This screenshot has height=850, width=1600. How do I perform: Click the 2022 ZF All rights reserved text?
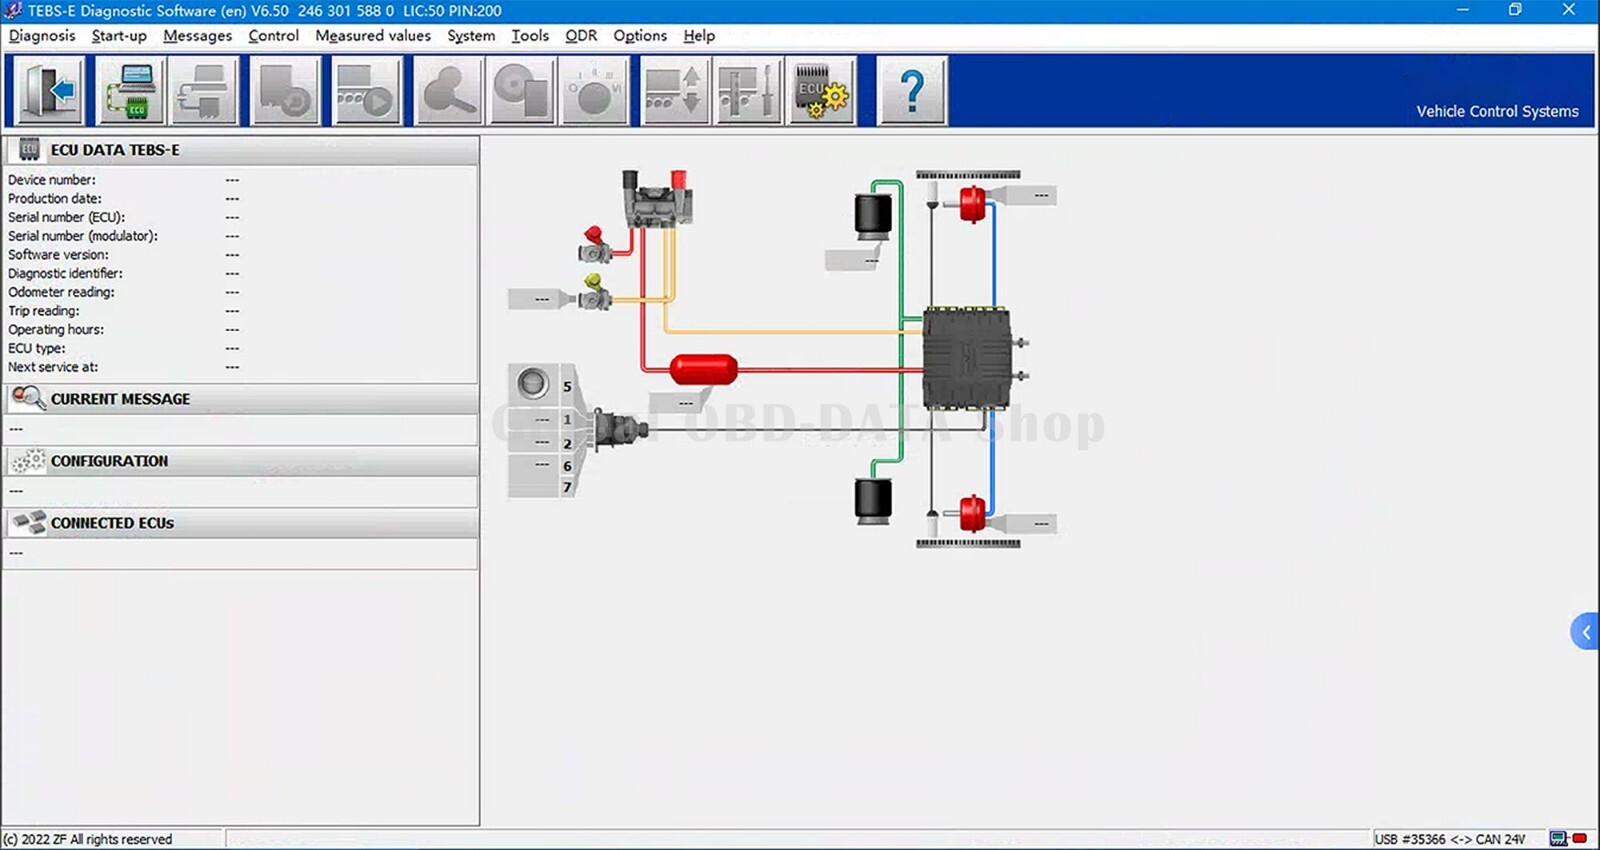(x=88, y=839)
